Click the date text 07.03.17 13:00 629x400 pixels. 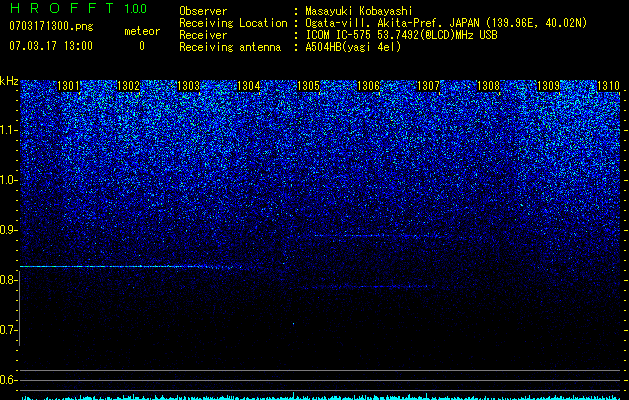tap(51, 46)
